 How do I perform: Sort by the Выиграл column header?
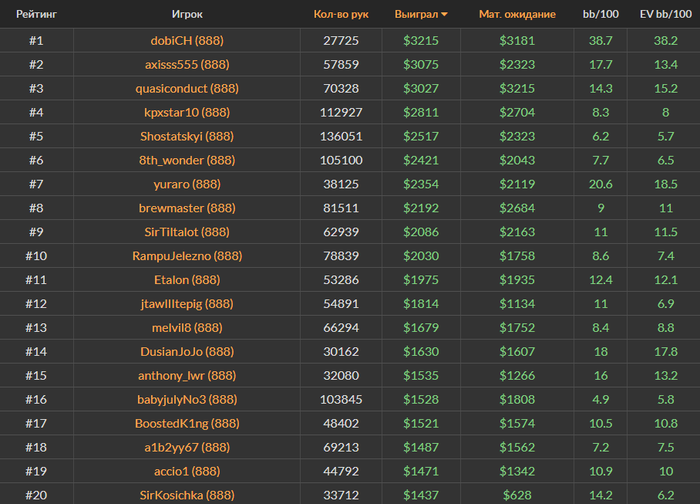(421, 14)
